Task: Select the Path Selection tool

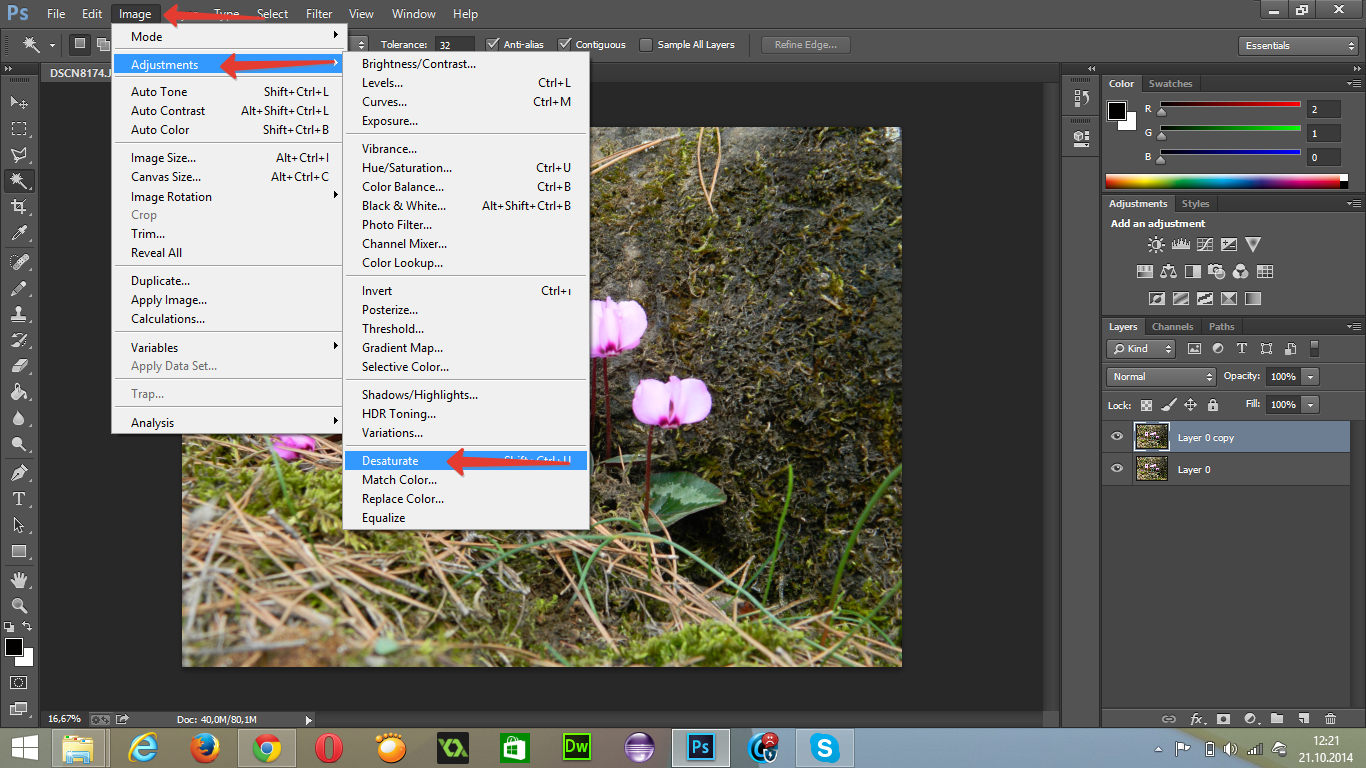Action: 19,525
